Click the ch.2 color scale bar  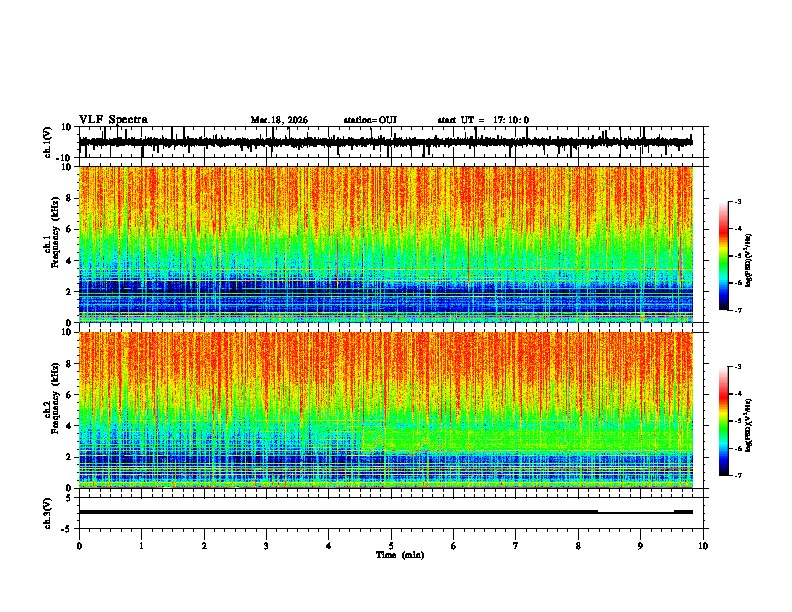pyautogui.click(x=724, y=421)
